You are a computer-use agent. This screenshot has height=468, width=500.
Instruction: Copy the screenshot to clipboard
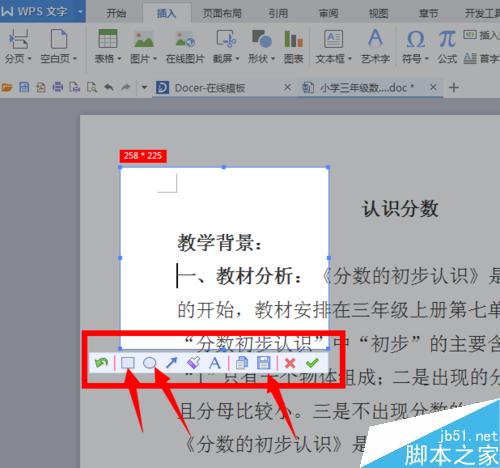[x=242, y=363]
